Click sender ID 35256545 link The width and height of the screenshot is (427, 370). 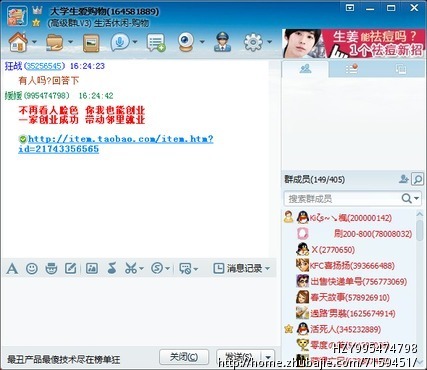pyautogui.click(x=44, y=66)
